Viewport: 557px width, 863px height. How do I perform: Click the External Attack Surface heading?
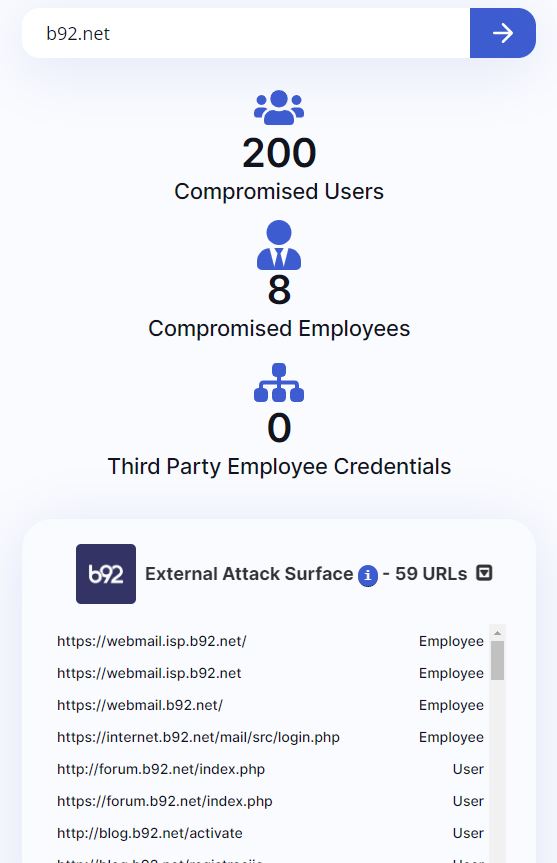pyautogui.click(x=249, y=573)
